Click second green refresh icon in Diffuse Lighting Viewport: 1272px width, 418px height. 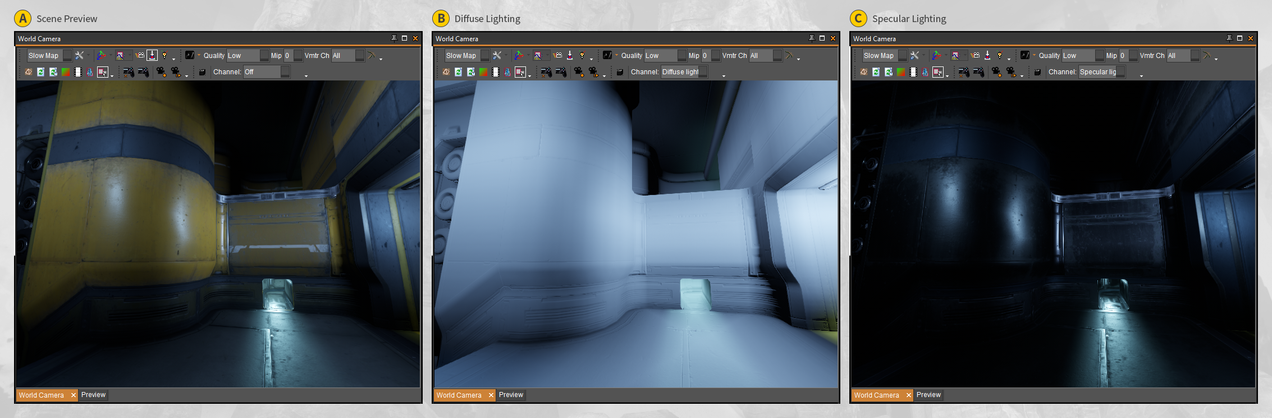[471, 72]
